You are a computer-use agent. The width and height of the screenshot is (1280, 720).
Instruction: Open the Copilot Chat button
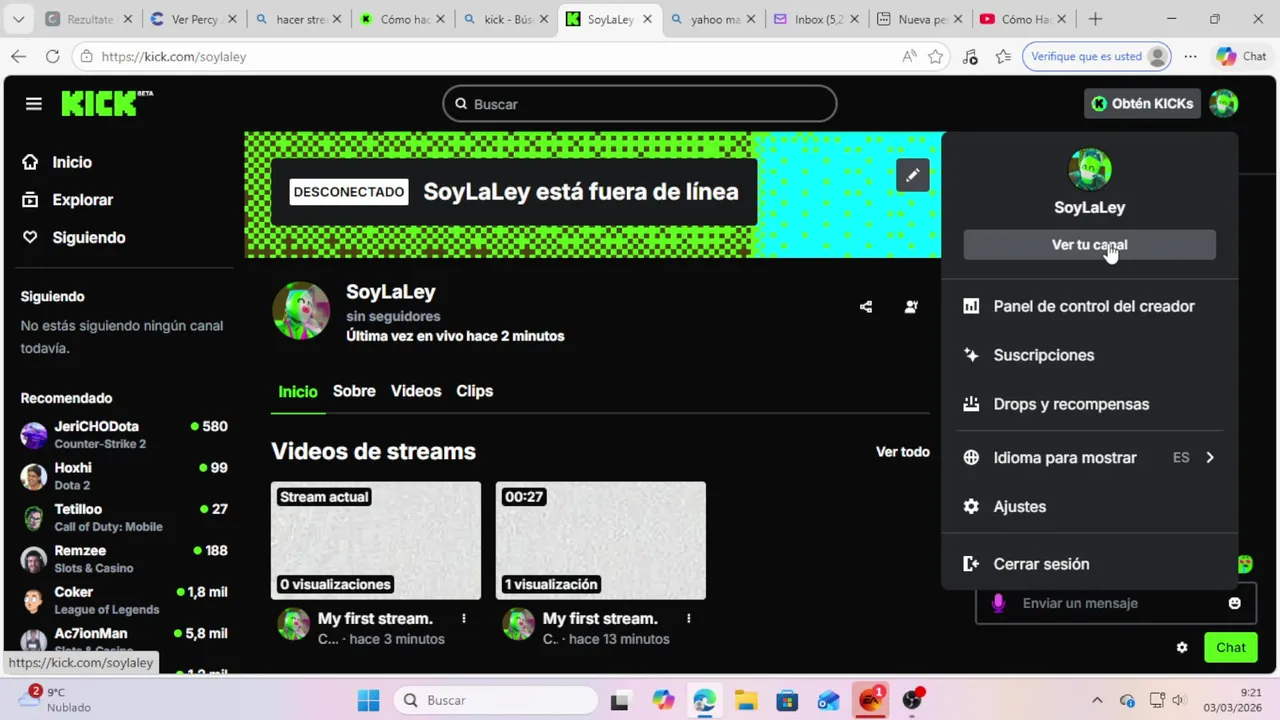pyautogui.click(x=1241, y=57)
